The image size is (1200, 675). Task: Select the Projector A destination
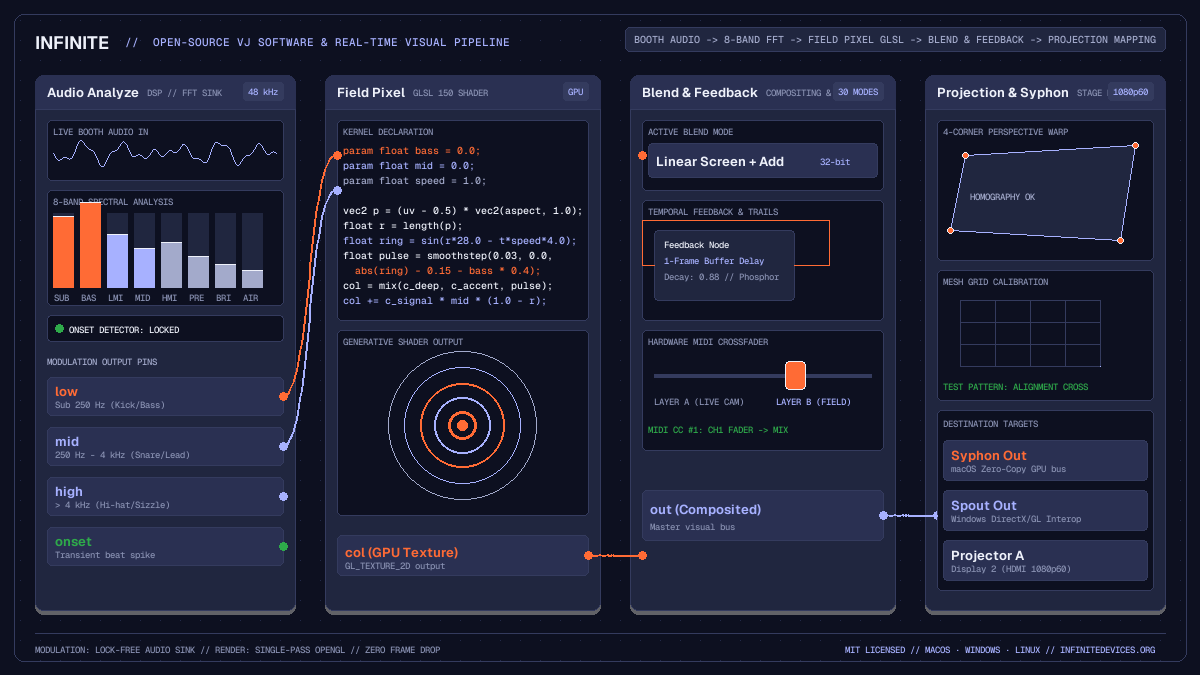click(x=1045, y=560)
